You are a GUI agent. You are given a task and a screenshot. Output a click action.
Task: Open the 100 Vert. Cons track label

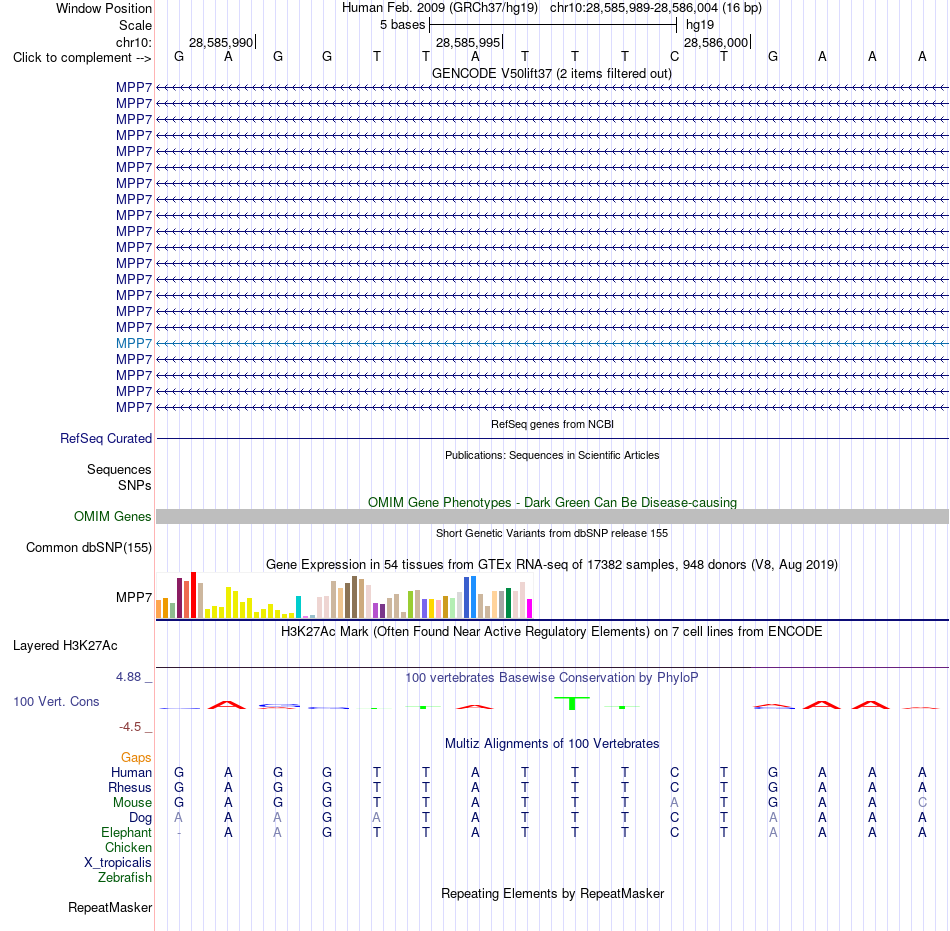tap(56, 701)
